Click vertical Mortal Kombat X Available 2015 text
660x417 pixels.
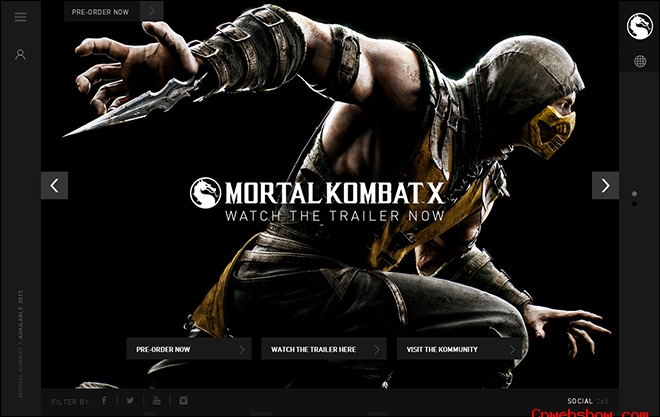(x=21, y=343)
